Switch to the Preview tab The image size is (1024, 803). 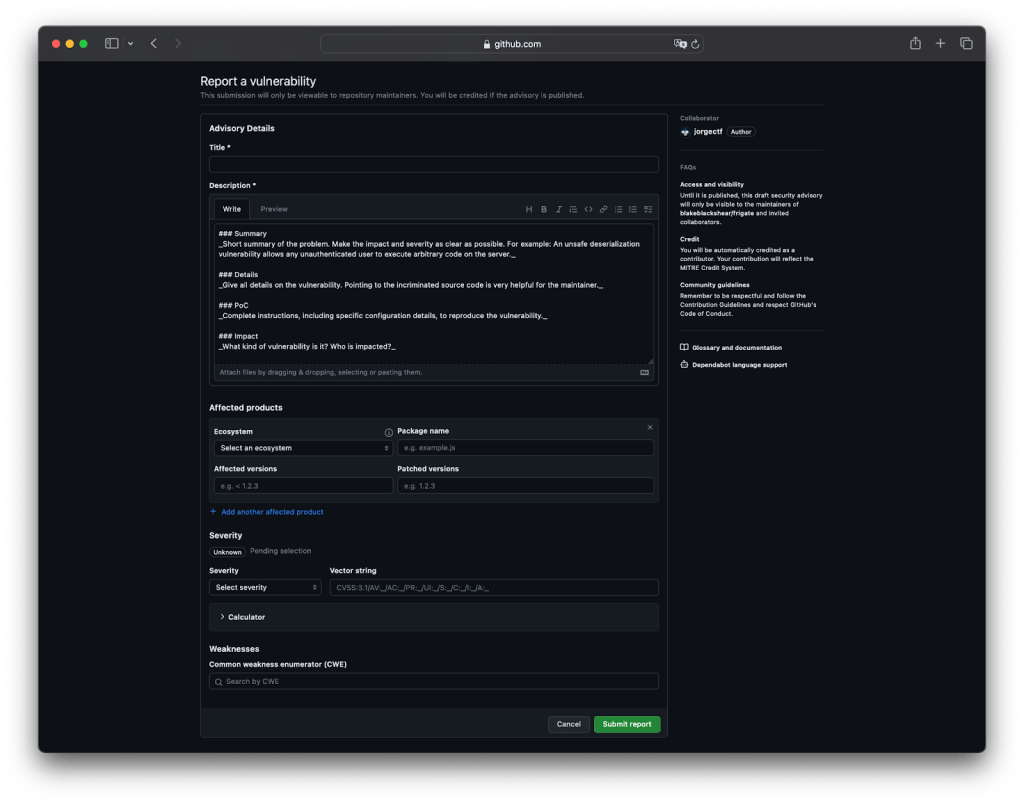(x=273, y=209)
